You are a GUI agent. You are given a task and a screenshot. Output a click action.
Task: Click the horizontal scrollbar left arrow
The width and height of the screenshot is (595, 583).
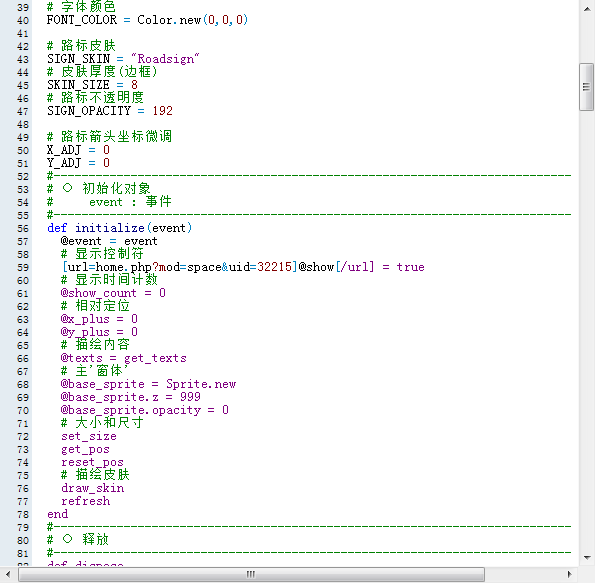click(x=8, y=574)
